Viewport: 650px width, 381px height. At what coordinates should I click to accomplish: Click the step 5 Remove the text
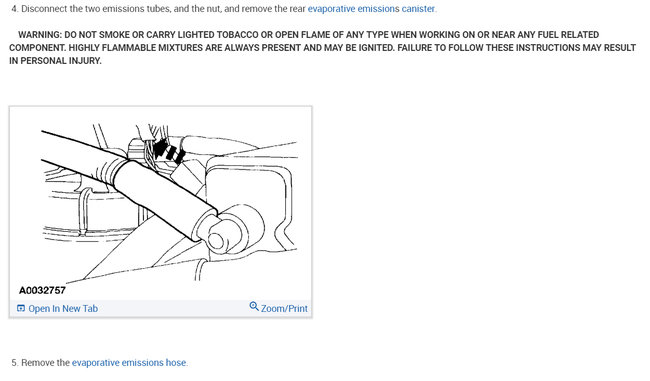point(45,363)
